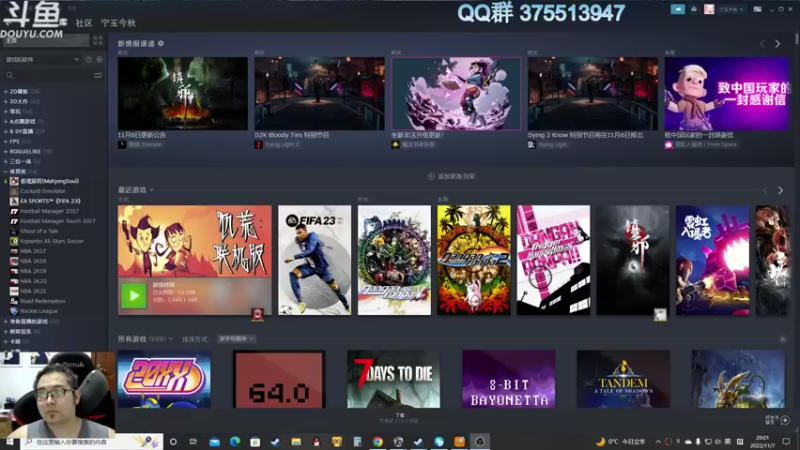
Task: Open the advanced filter sliders icon
Action: click(x=98, y=75)
